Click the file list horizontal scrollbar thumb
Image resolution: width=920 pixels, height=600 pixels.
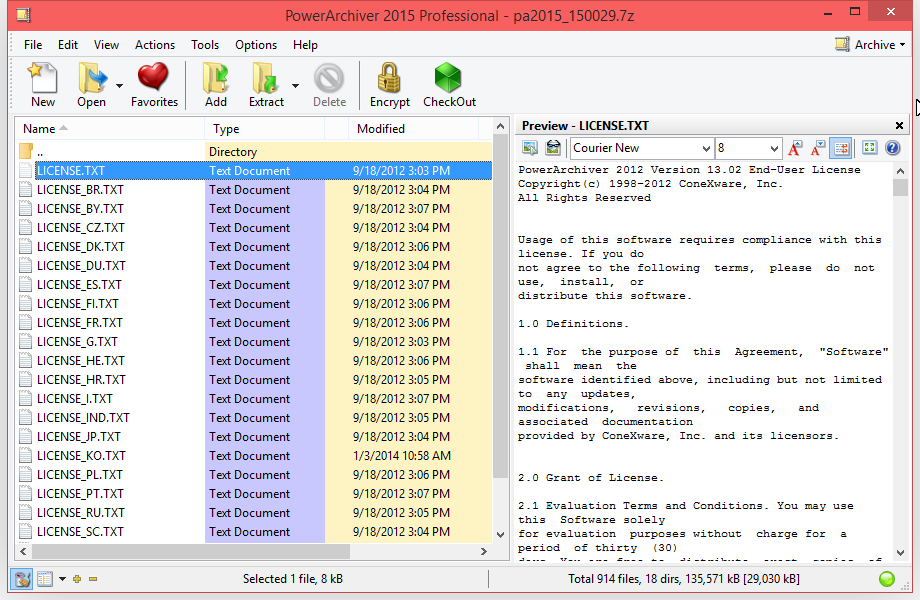pos(191,551)
